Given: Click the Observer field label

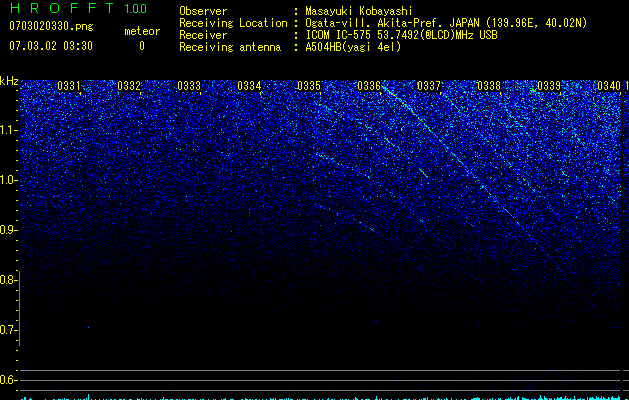Looking at the screenshot, I should point(203,11).
